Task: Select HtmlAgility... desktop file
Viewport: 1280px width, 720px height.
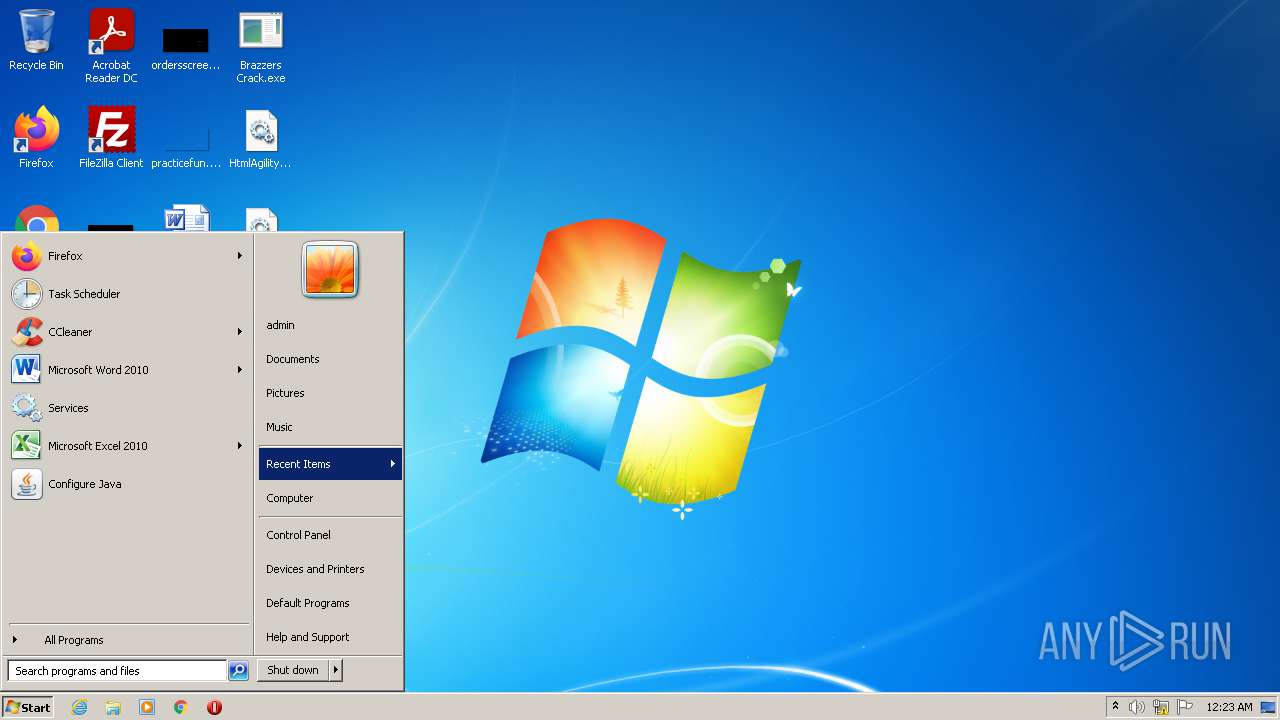Action: [261, 138]
